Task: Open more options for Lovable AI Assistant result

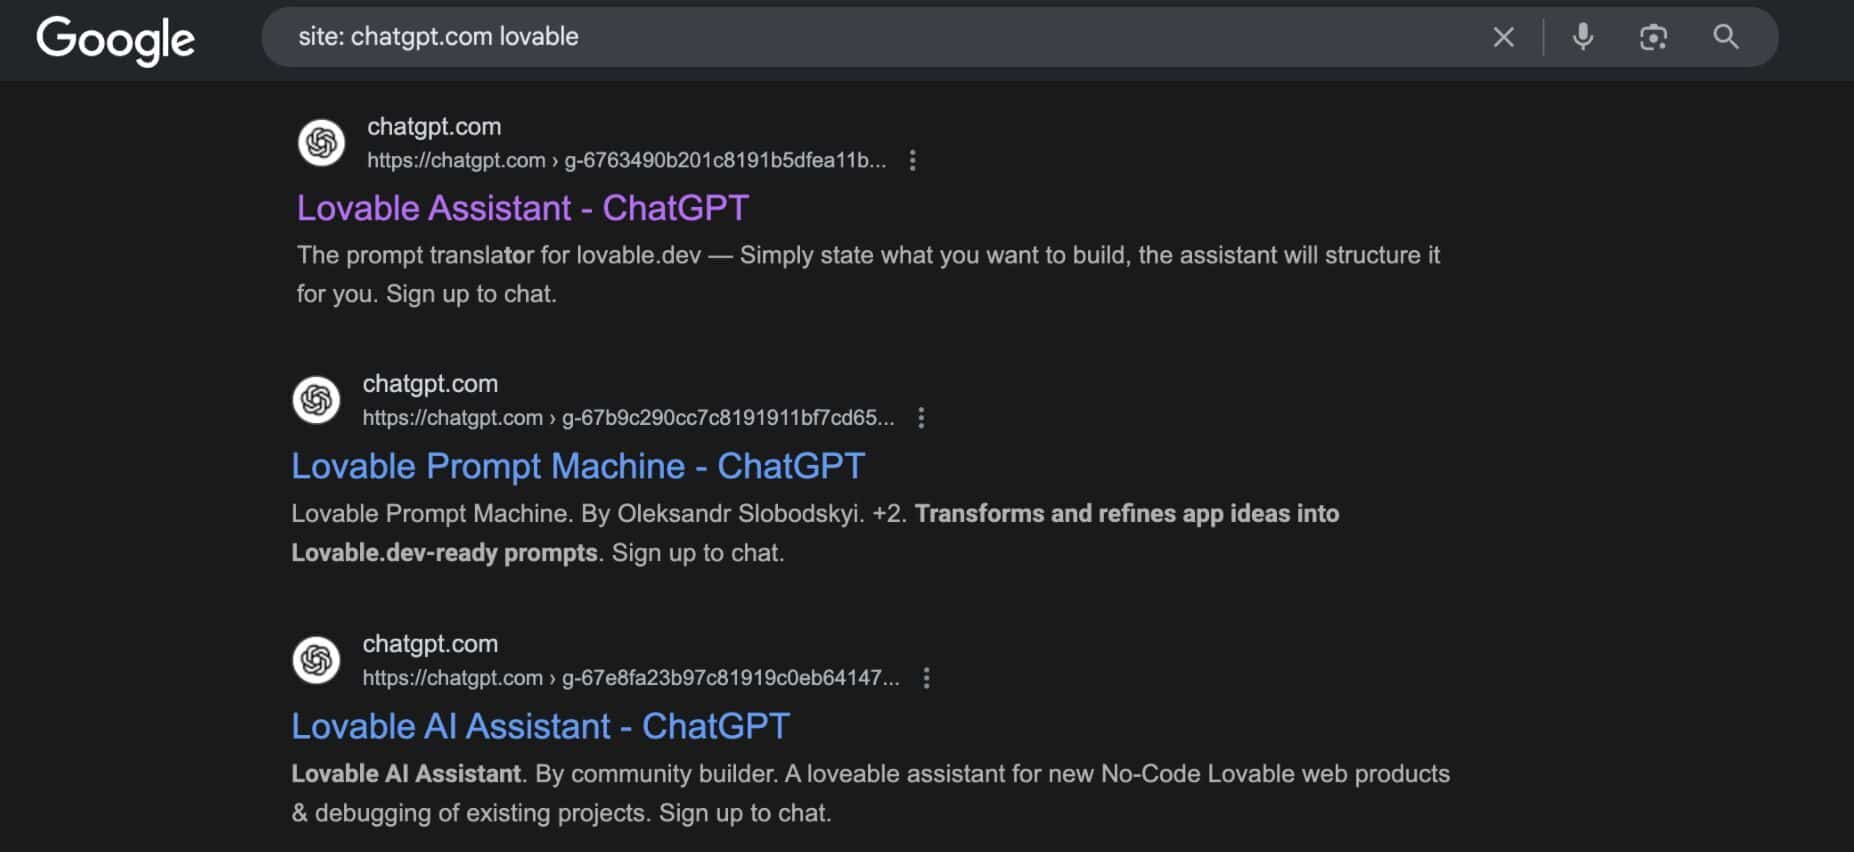Action: [x=926, y=678]
